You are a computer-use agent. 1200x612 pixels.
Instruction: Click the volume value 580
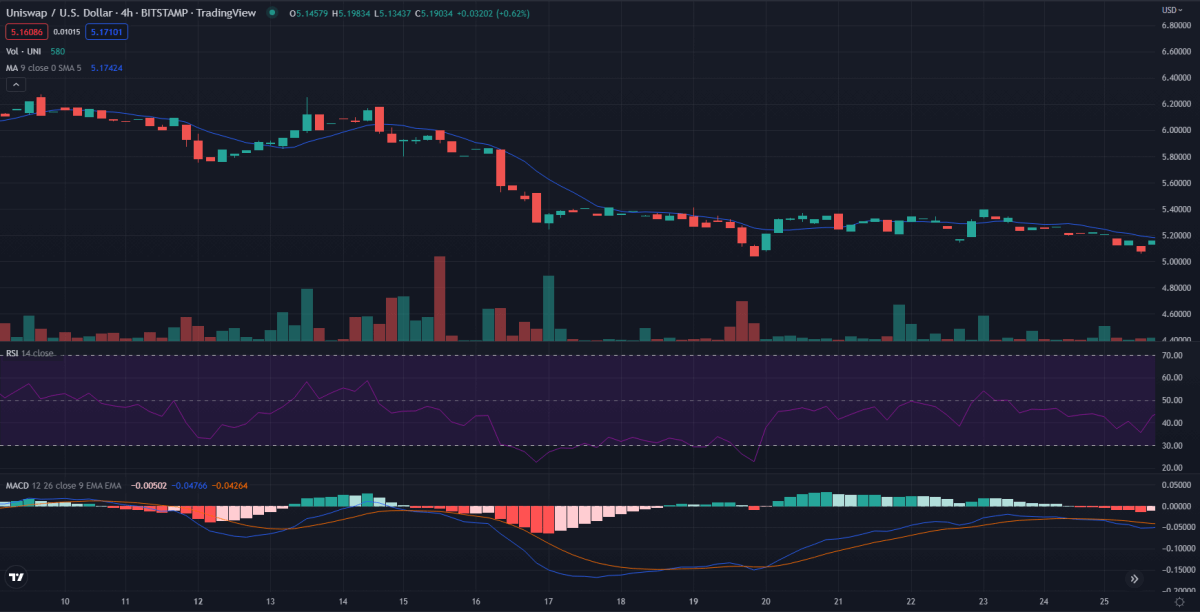point(58,50)
